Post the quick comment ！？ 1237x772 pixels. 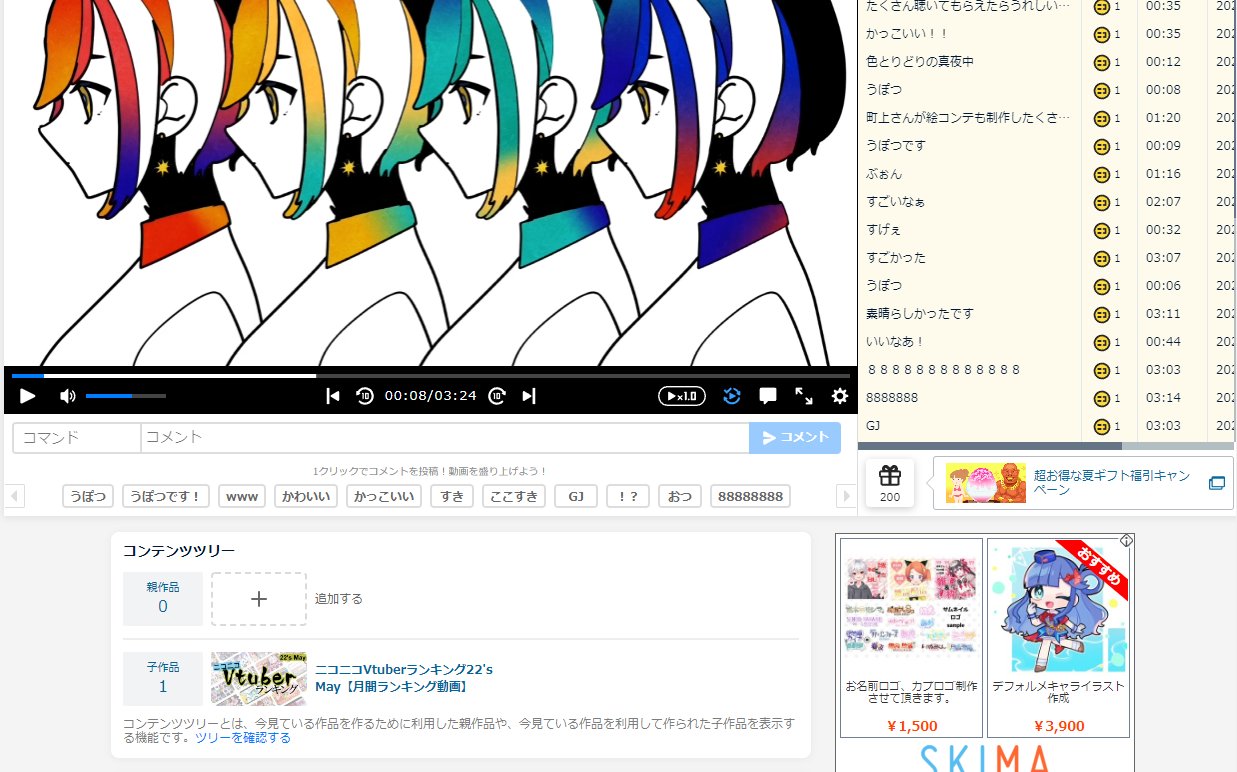(x=628, y=496)
